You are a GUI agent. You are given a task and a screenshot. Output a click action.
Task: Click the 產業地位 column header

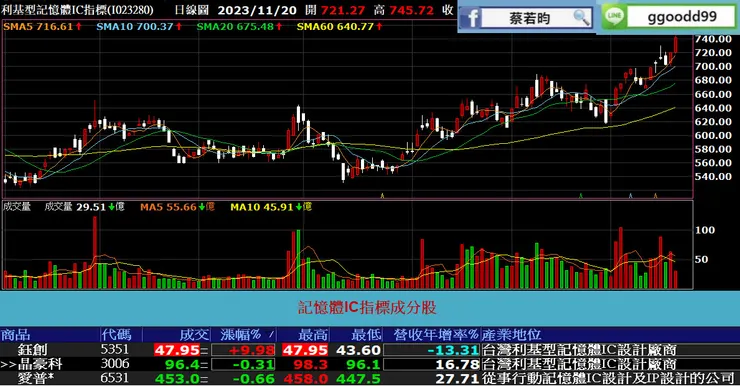click(512, 335)
